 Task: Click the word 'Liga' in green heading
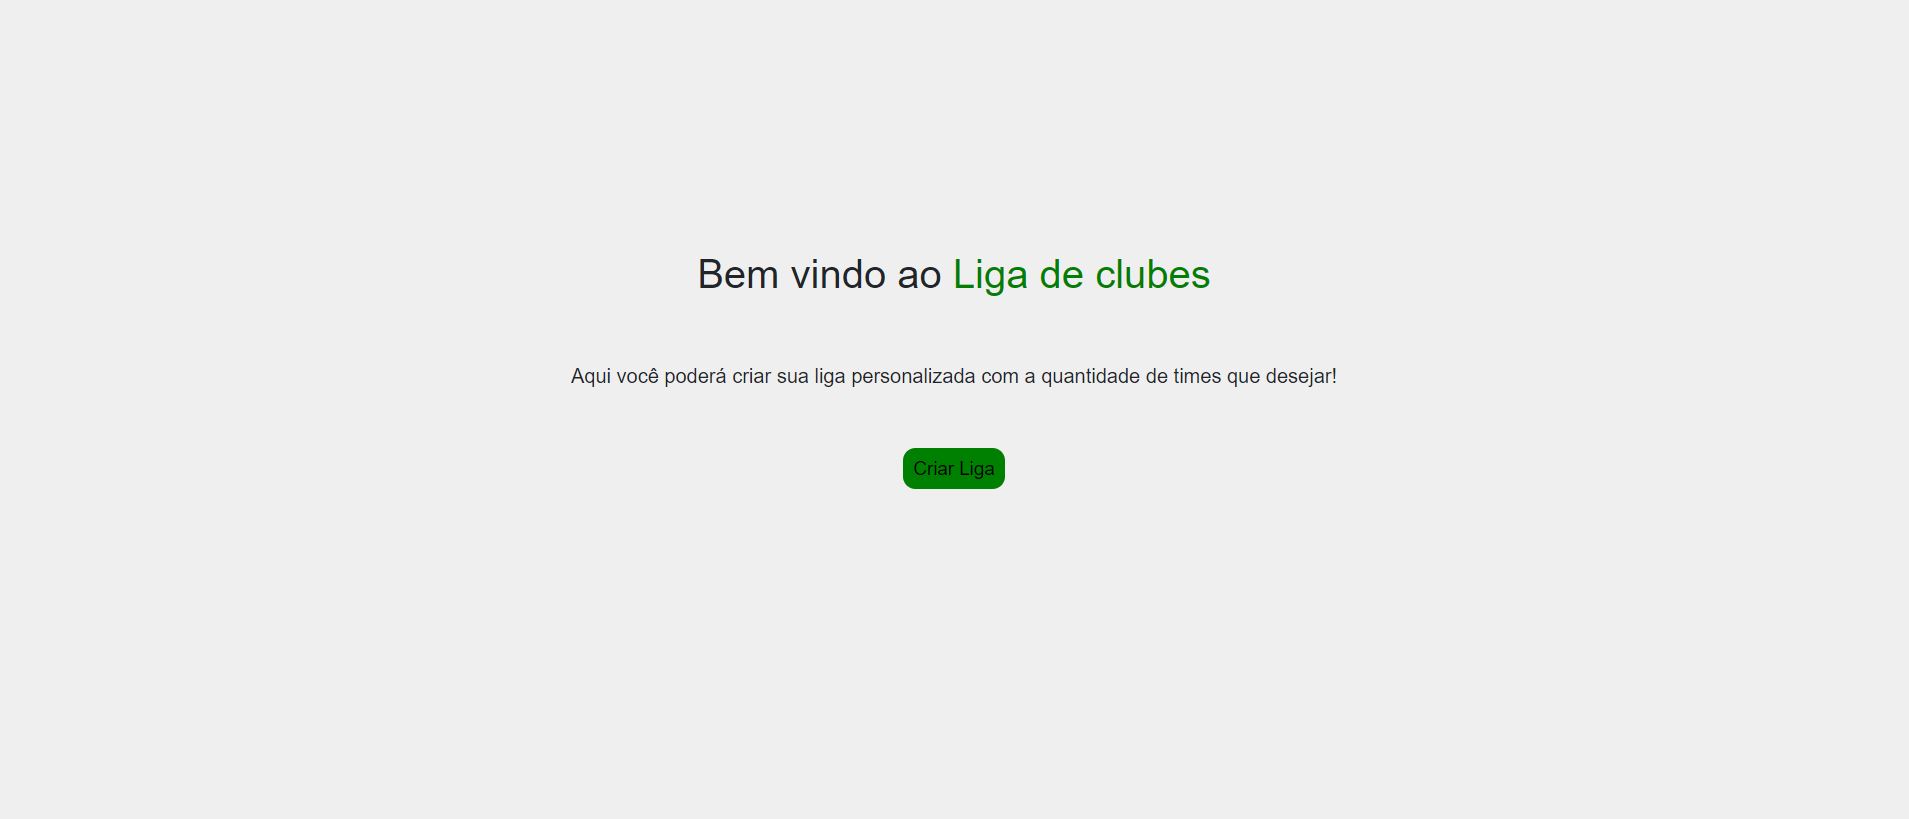click(x=990, y=275)
